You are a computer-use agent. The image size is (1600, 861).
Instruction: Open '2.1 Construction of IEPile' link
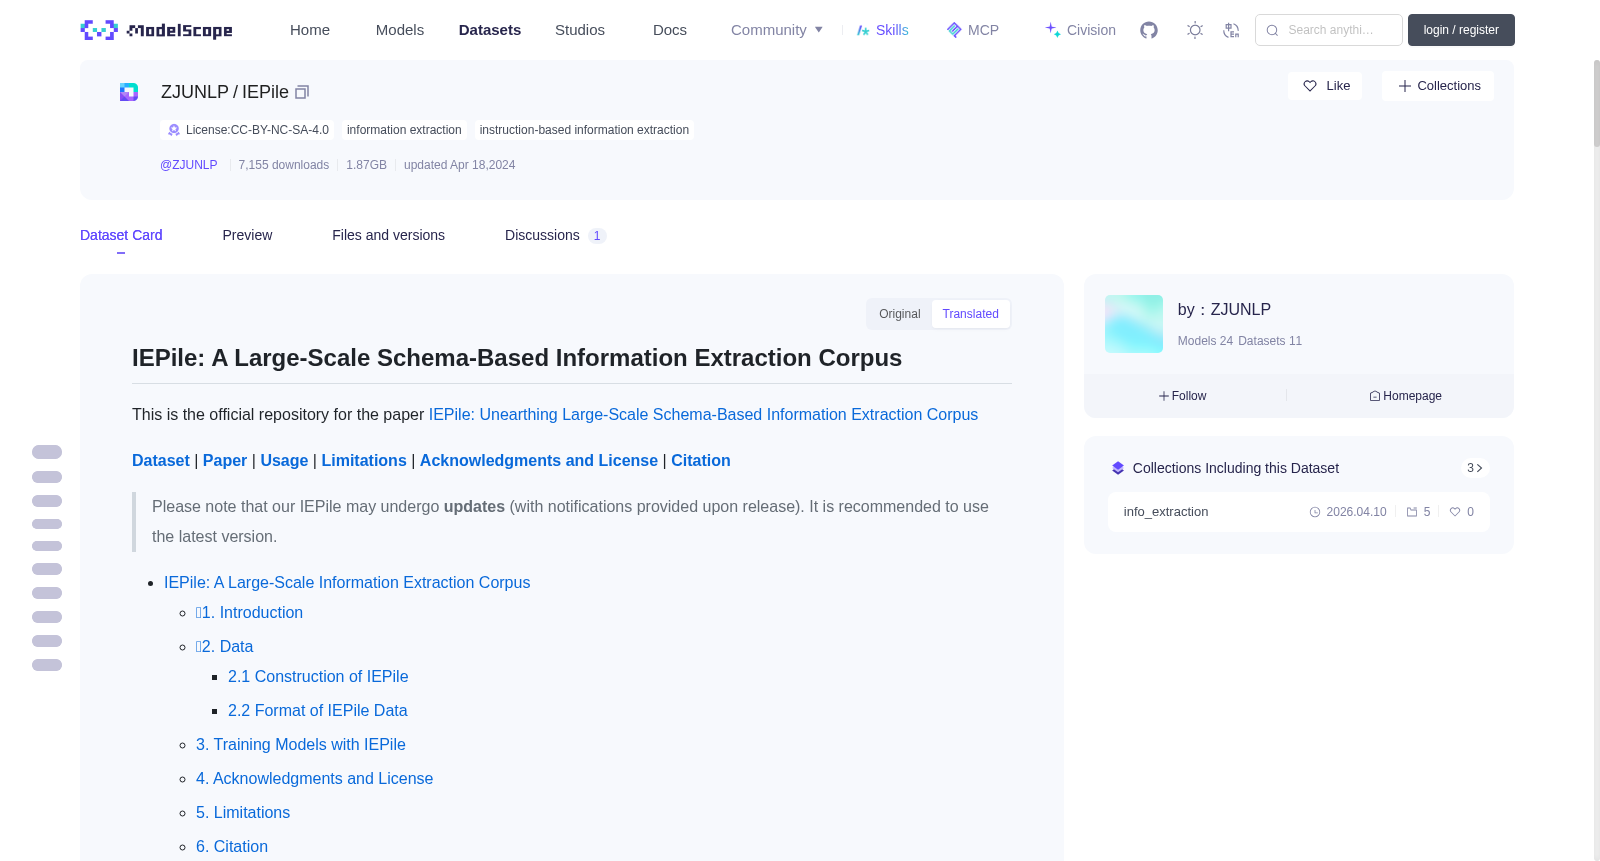pos(318,676)
